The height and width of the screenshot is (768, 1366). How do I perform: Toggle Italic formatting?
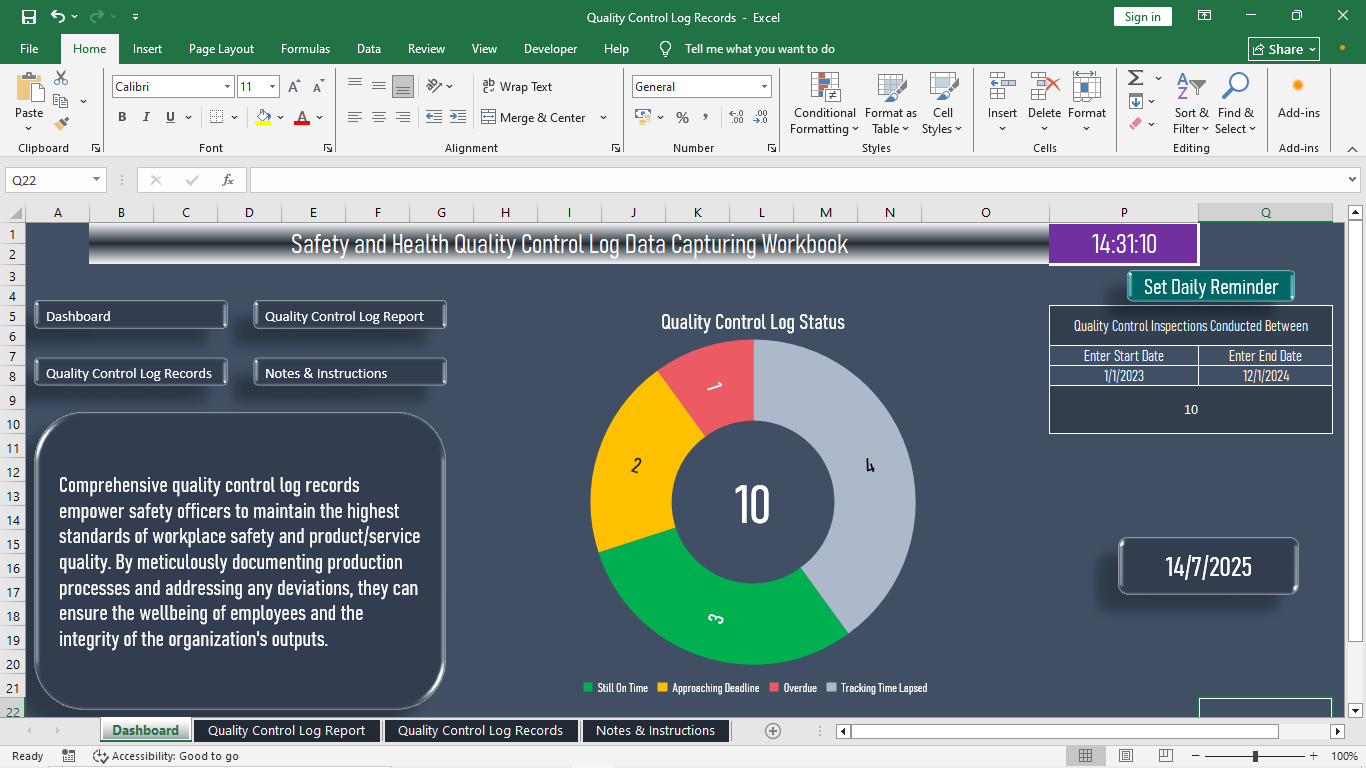[146, 117]
